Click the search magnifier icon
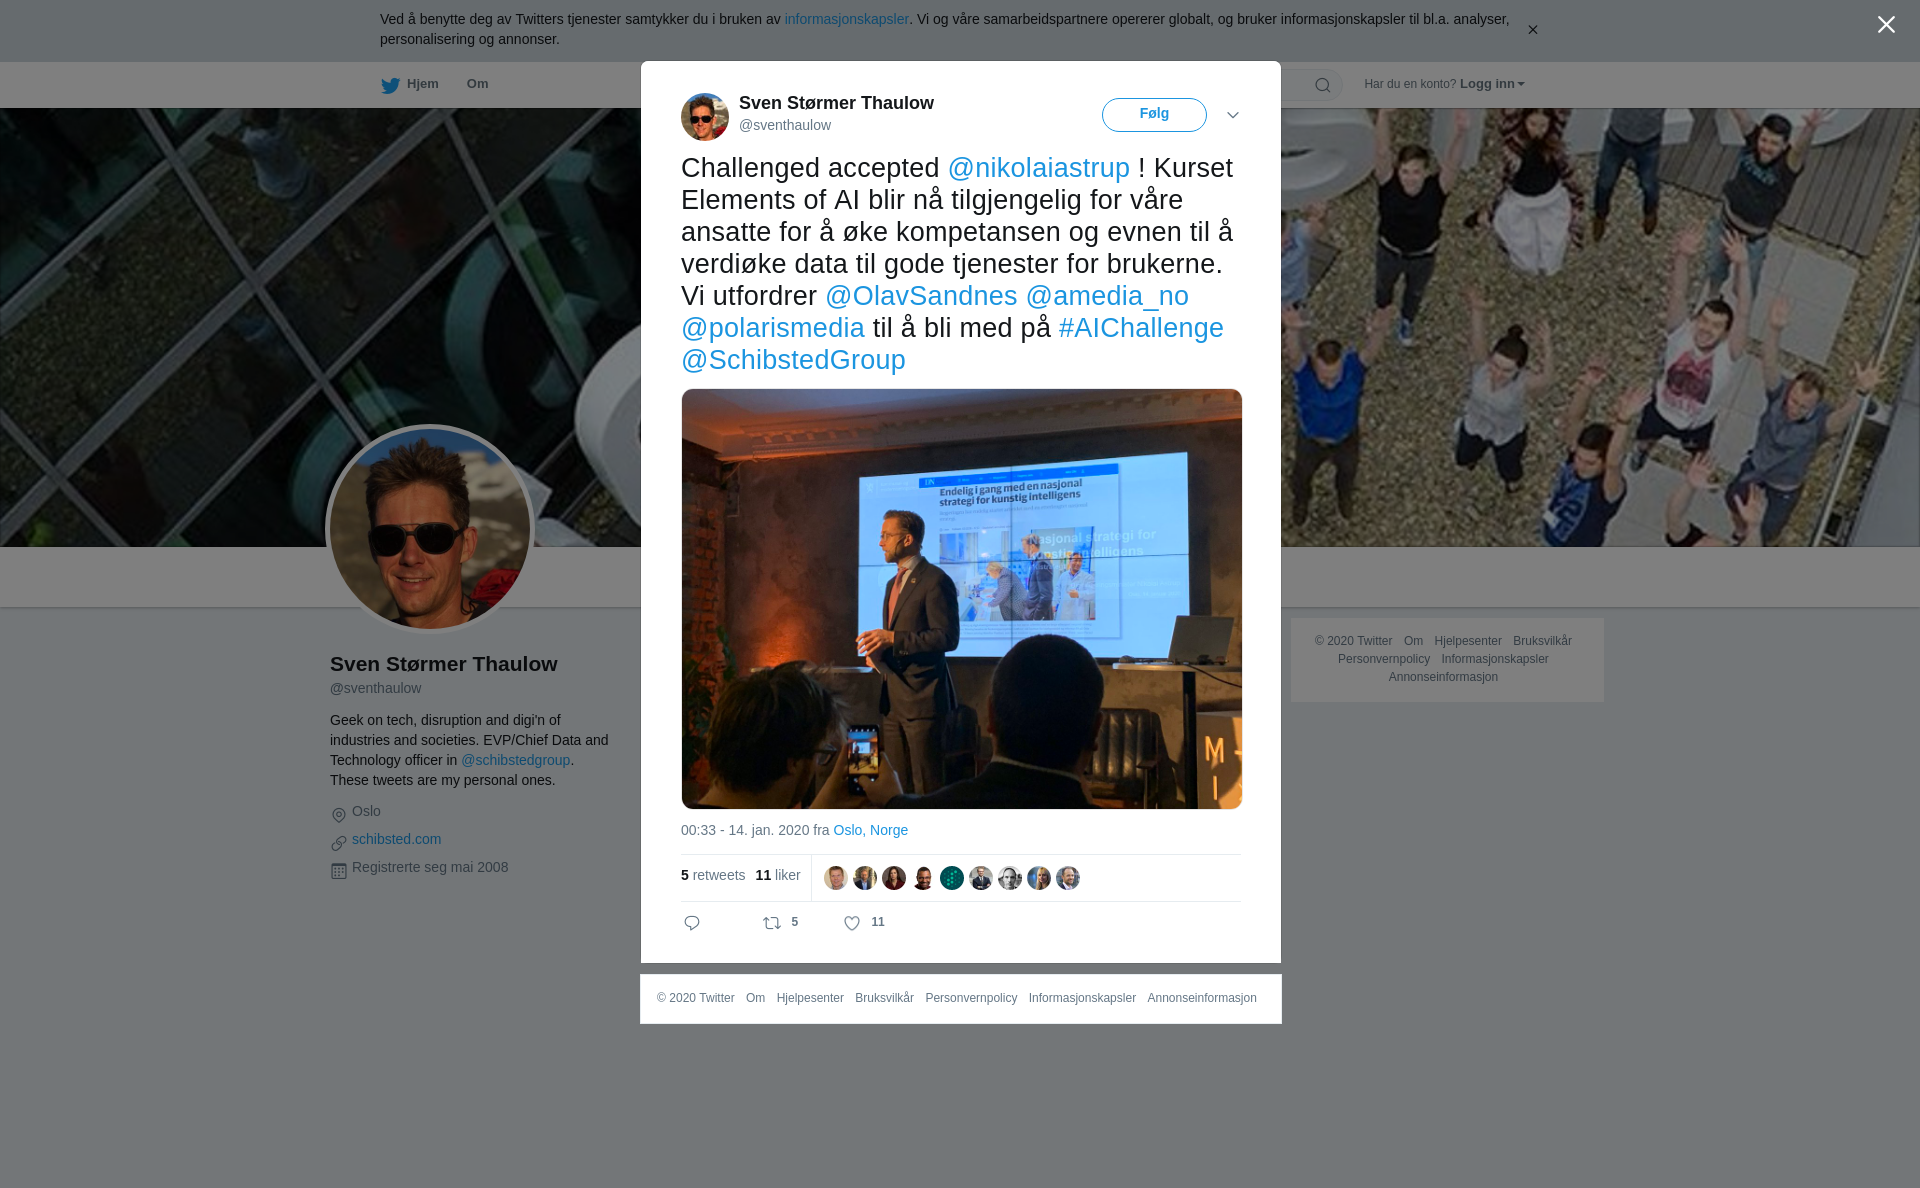Screen dimensions: 1920x1188 (x=1322, y=85)
